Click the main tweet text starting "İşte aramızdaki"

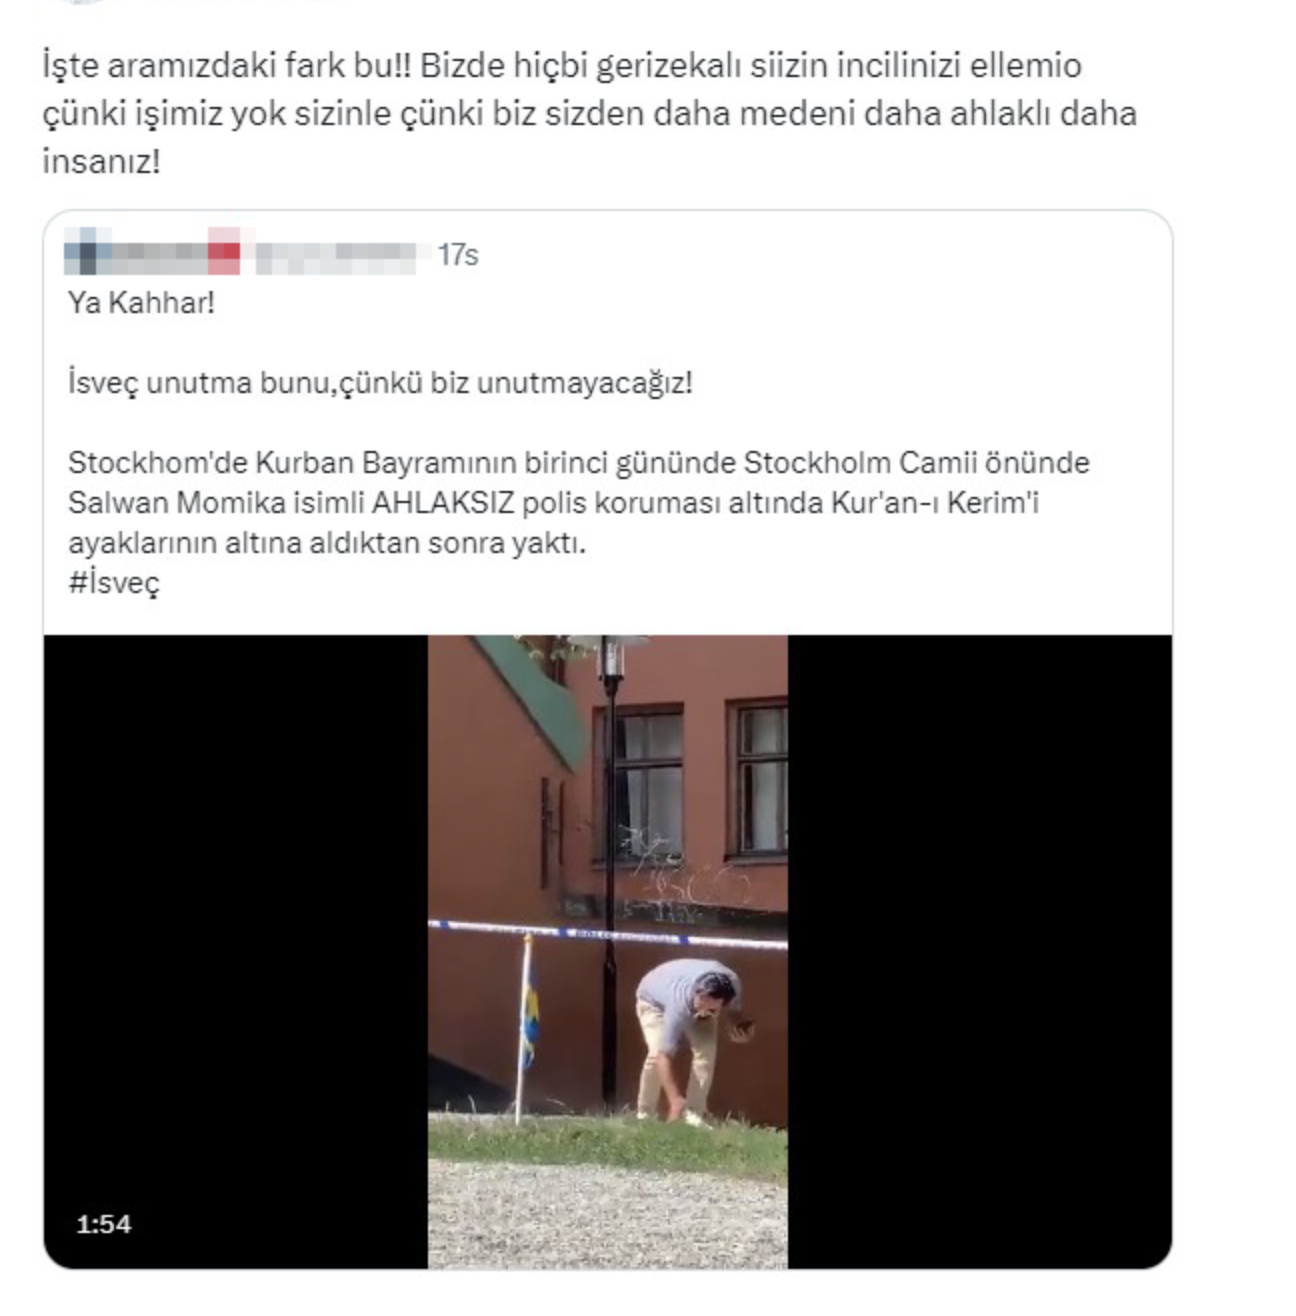pyautogui.click(x=589, y=113)
